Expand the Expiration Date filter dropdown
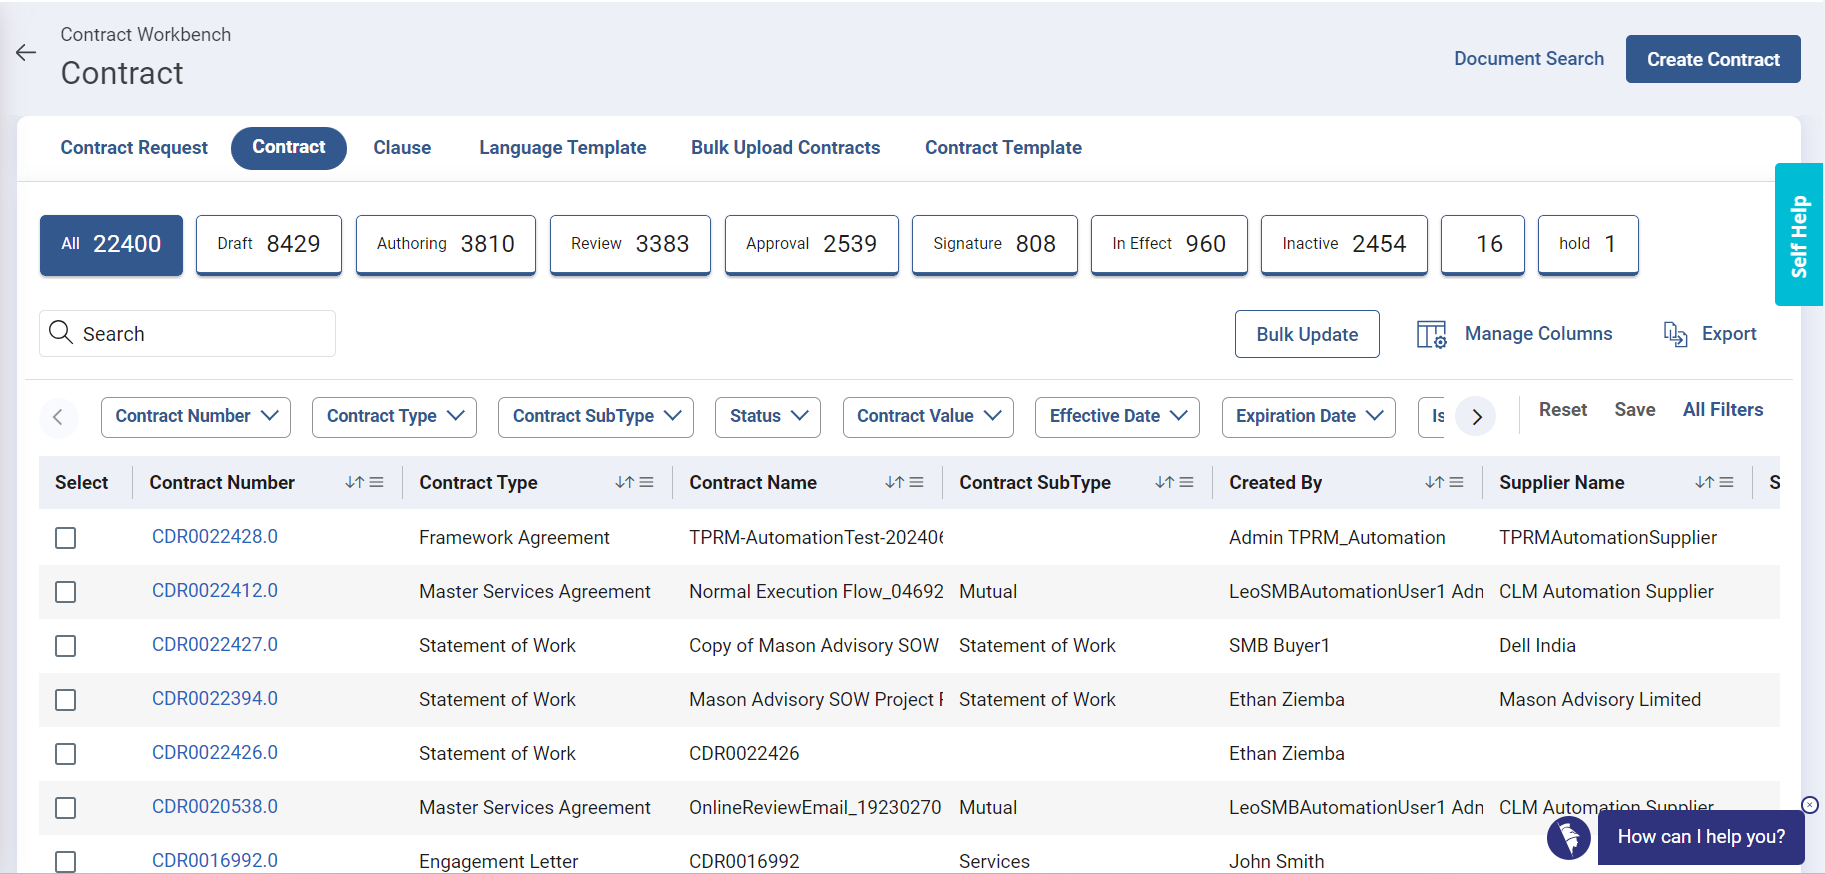 click(1308, 417)
